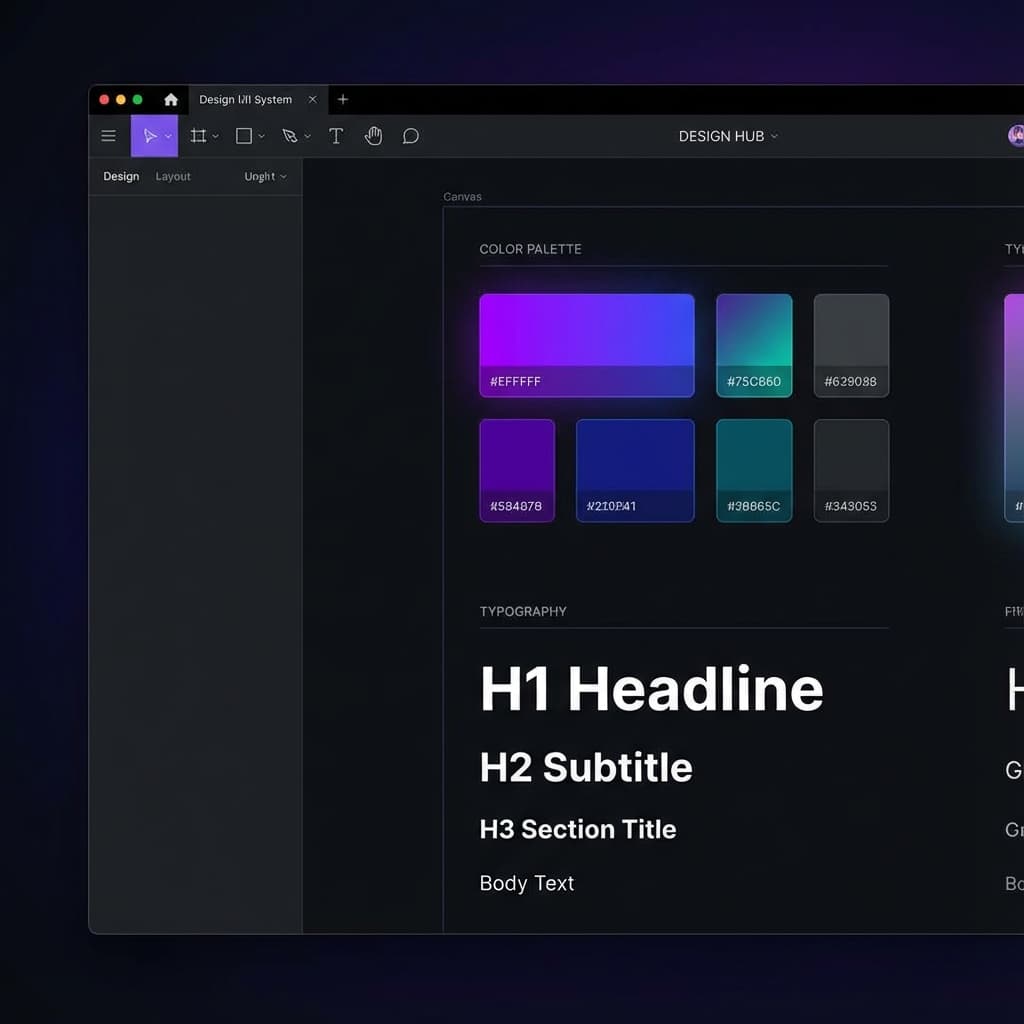The width and height of the screenshot is (1024, 1024).
Task: Select the Frame tool
Action: point(199,136)
